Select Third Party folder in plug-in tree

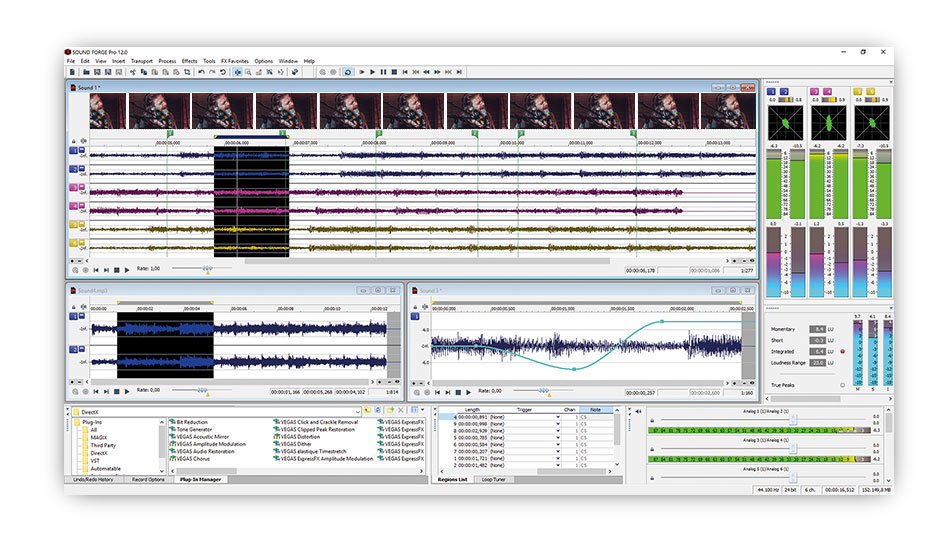(103, 445)
